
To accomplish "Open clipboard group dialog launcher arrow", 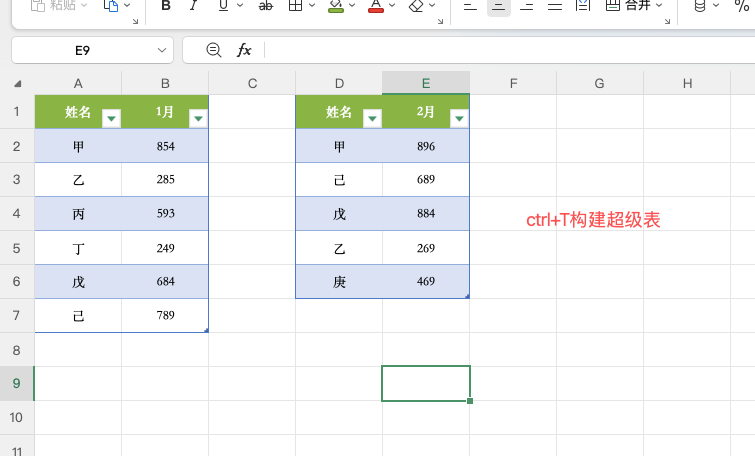I will point(135,22).
